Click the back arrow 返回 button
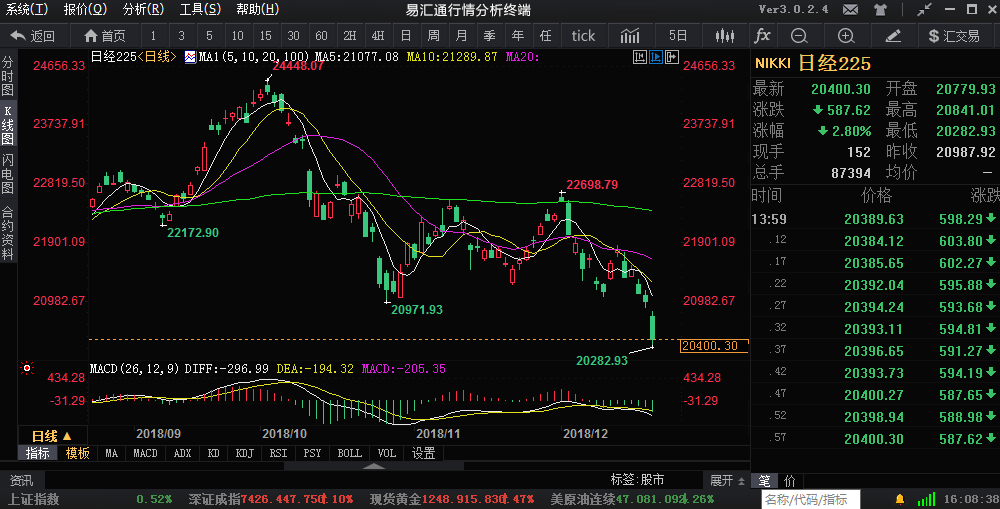The width and height of the screenshot is (1000, 509). (33, 36)
